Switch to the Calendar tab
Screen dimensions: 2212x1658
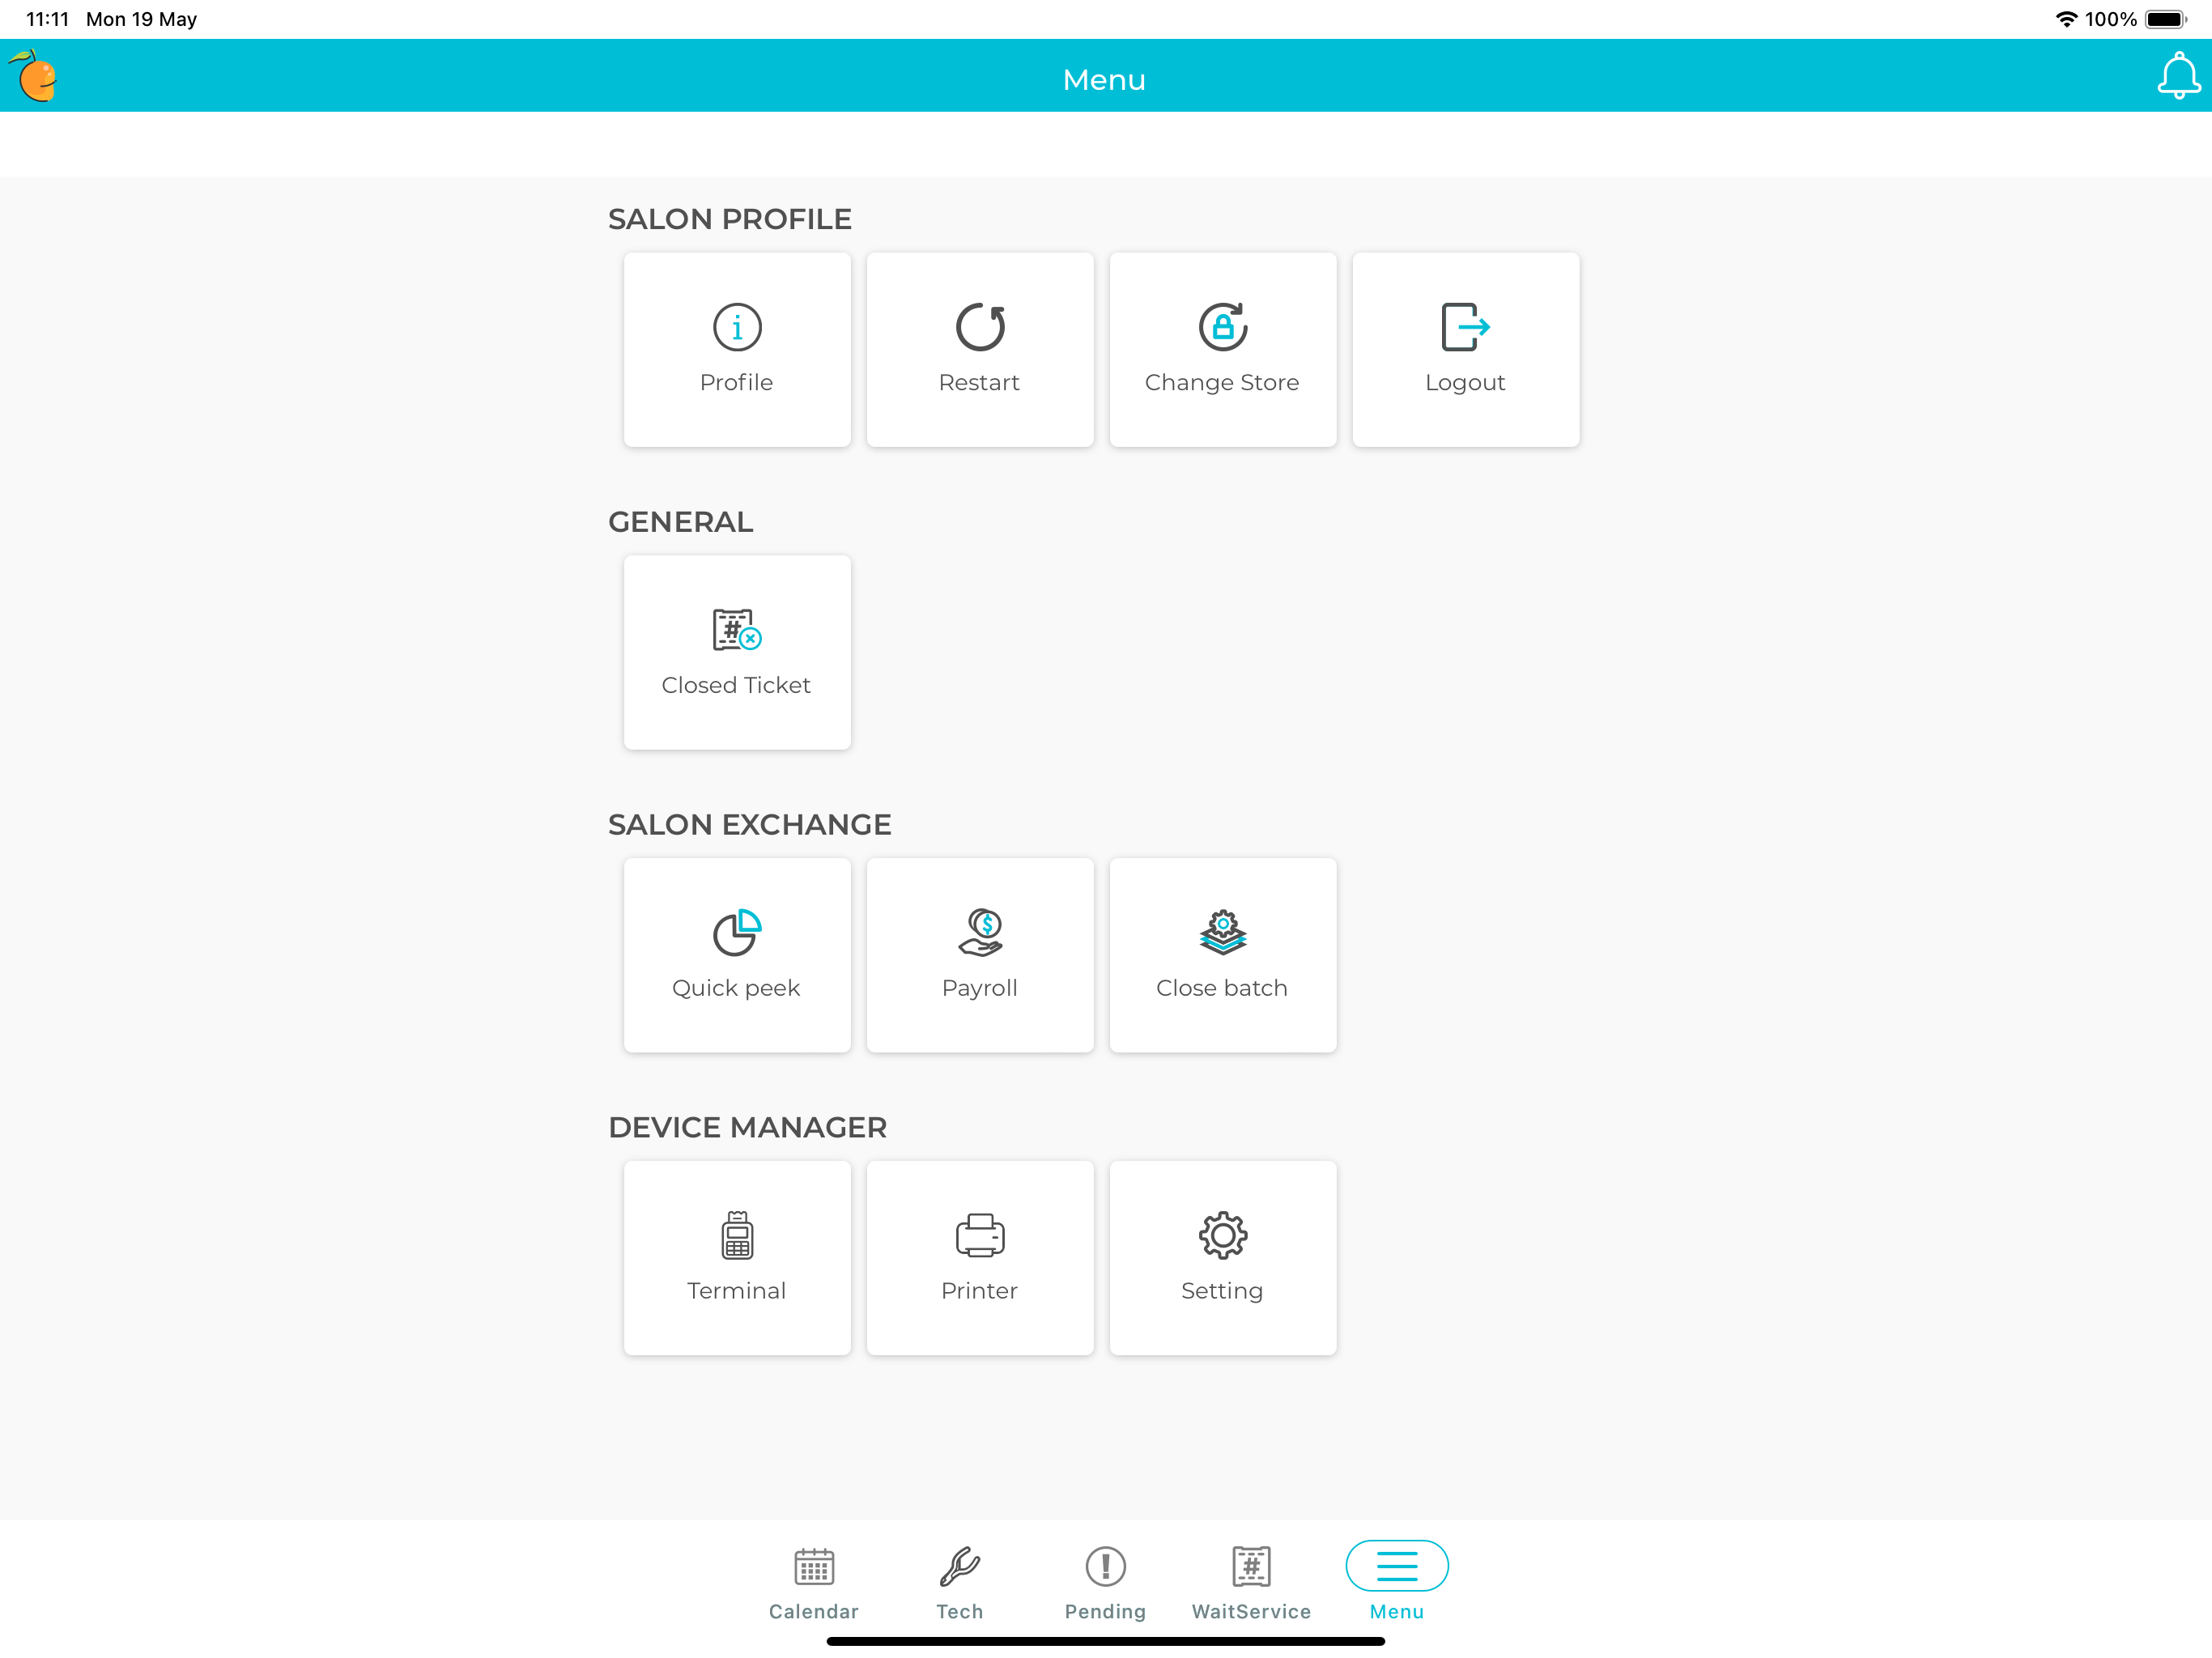click(814, 1583)
